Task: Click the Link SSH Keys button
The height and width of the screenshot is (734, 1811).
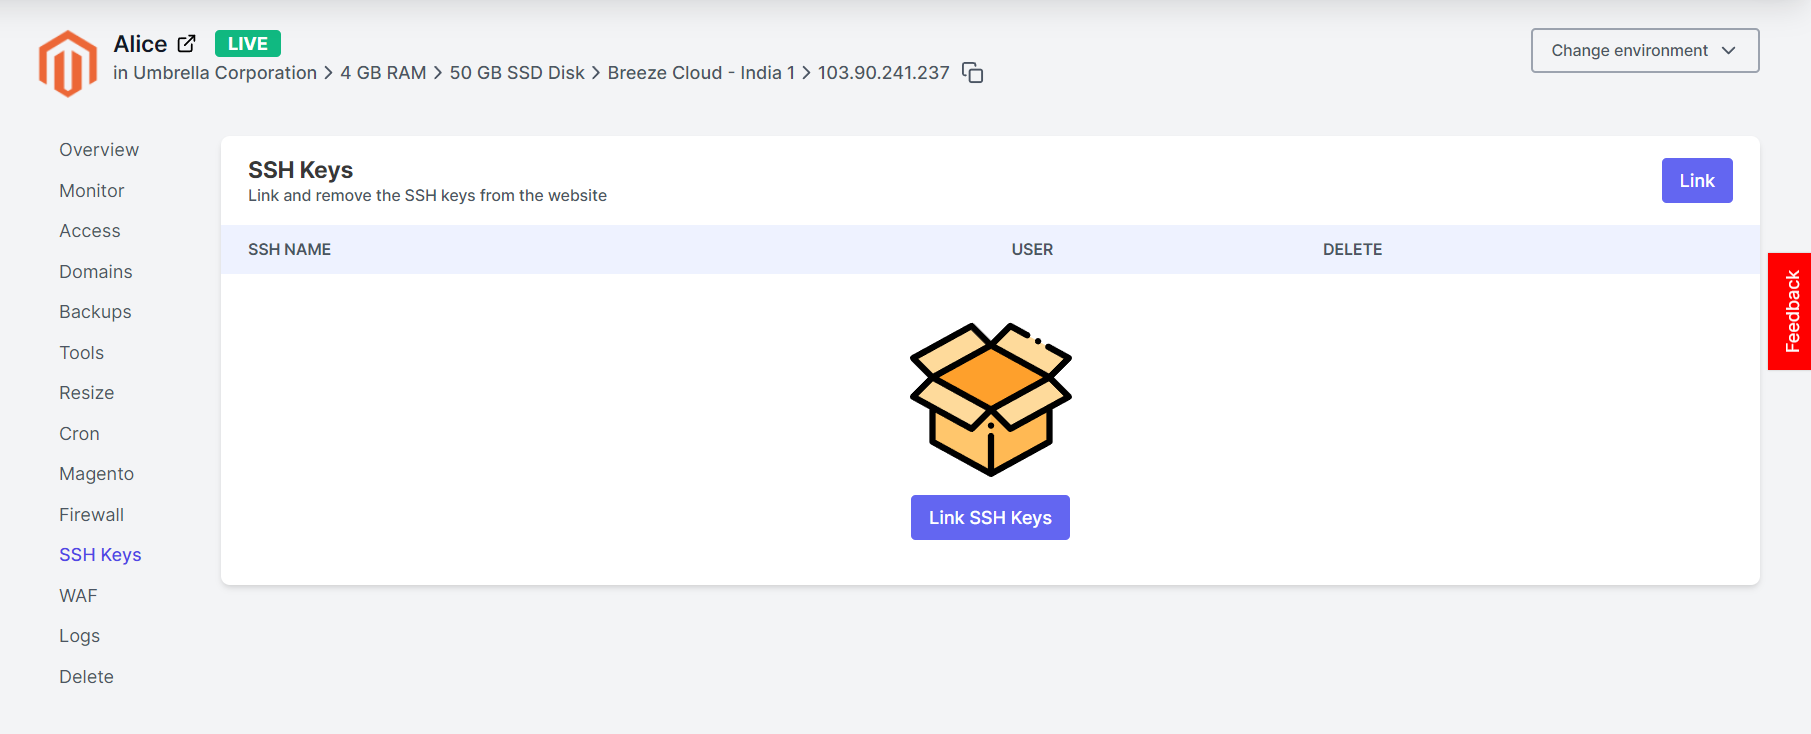Action: point(990,518)
